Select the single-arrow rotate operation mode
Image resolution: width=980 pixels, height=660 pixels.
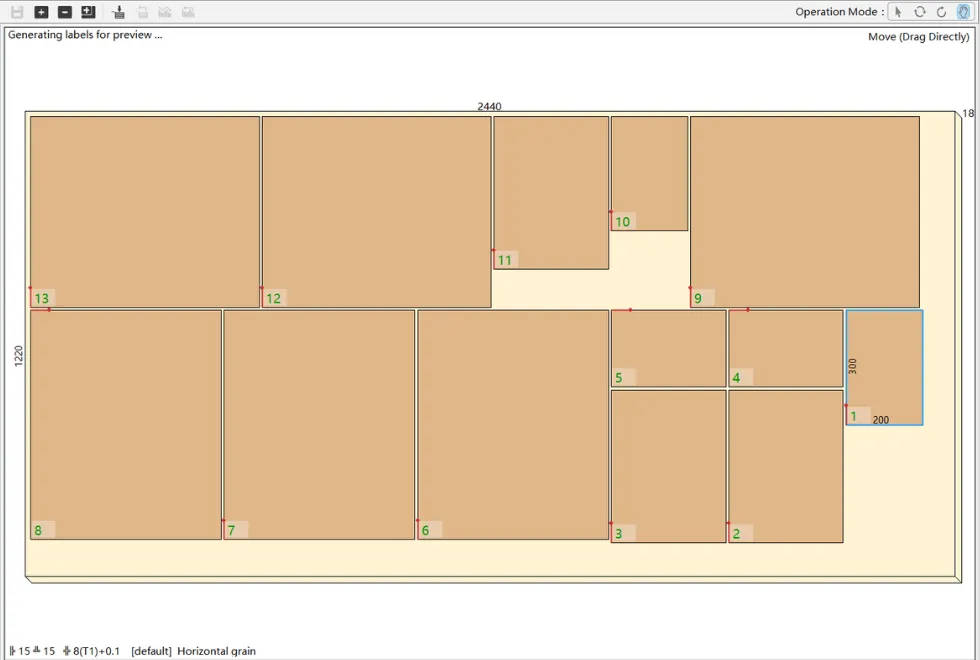pos(941,12)
